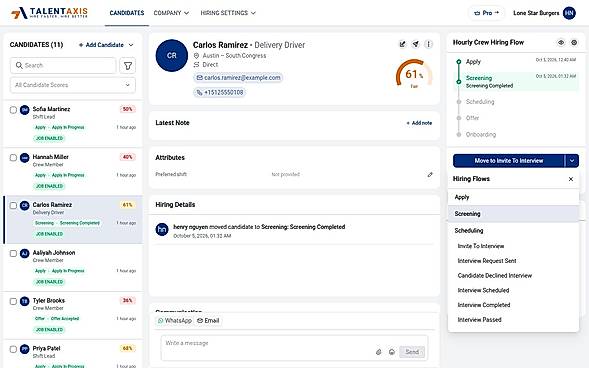
Task: Expand the Hiring Settings dropdown
Action: click(x=228, y=13)
